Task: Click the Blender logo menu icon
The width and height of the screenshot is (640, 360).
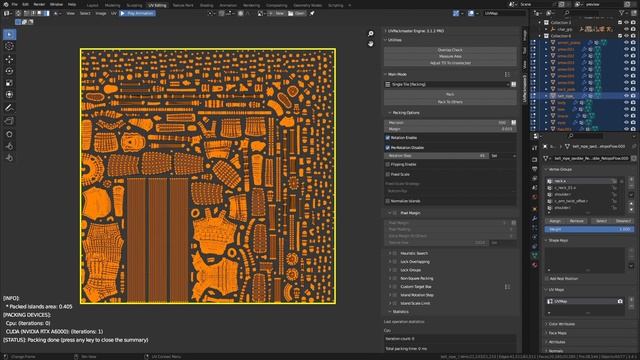Action: [6, 4]
